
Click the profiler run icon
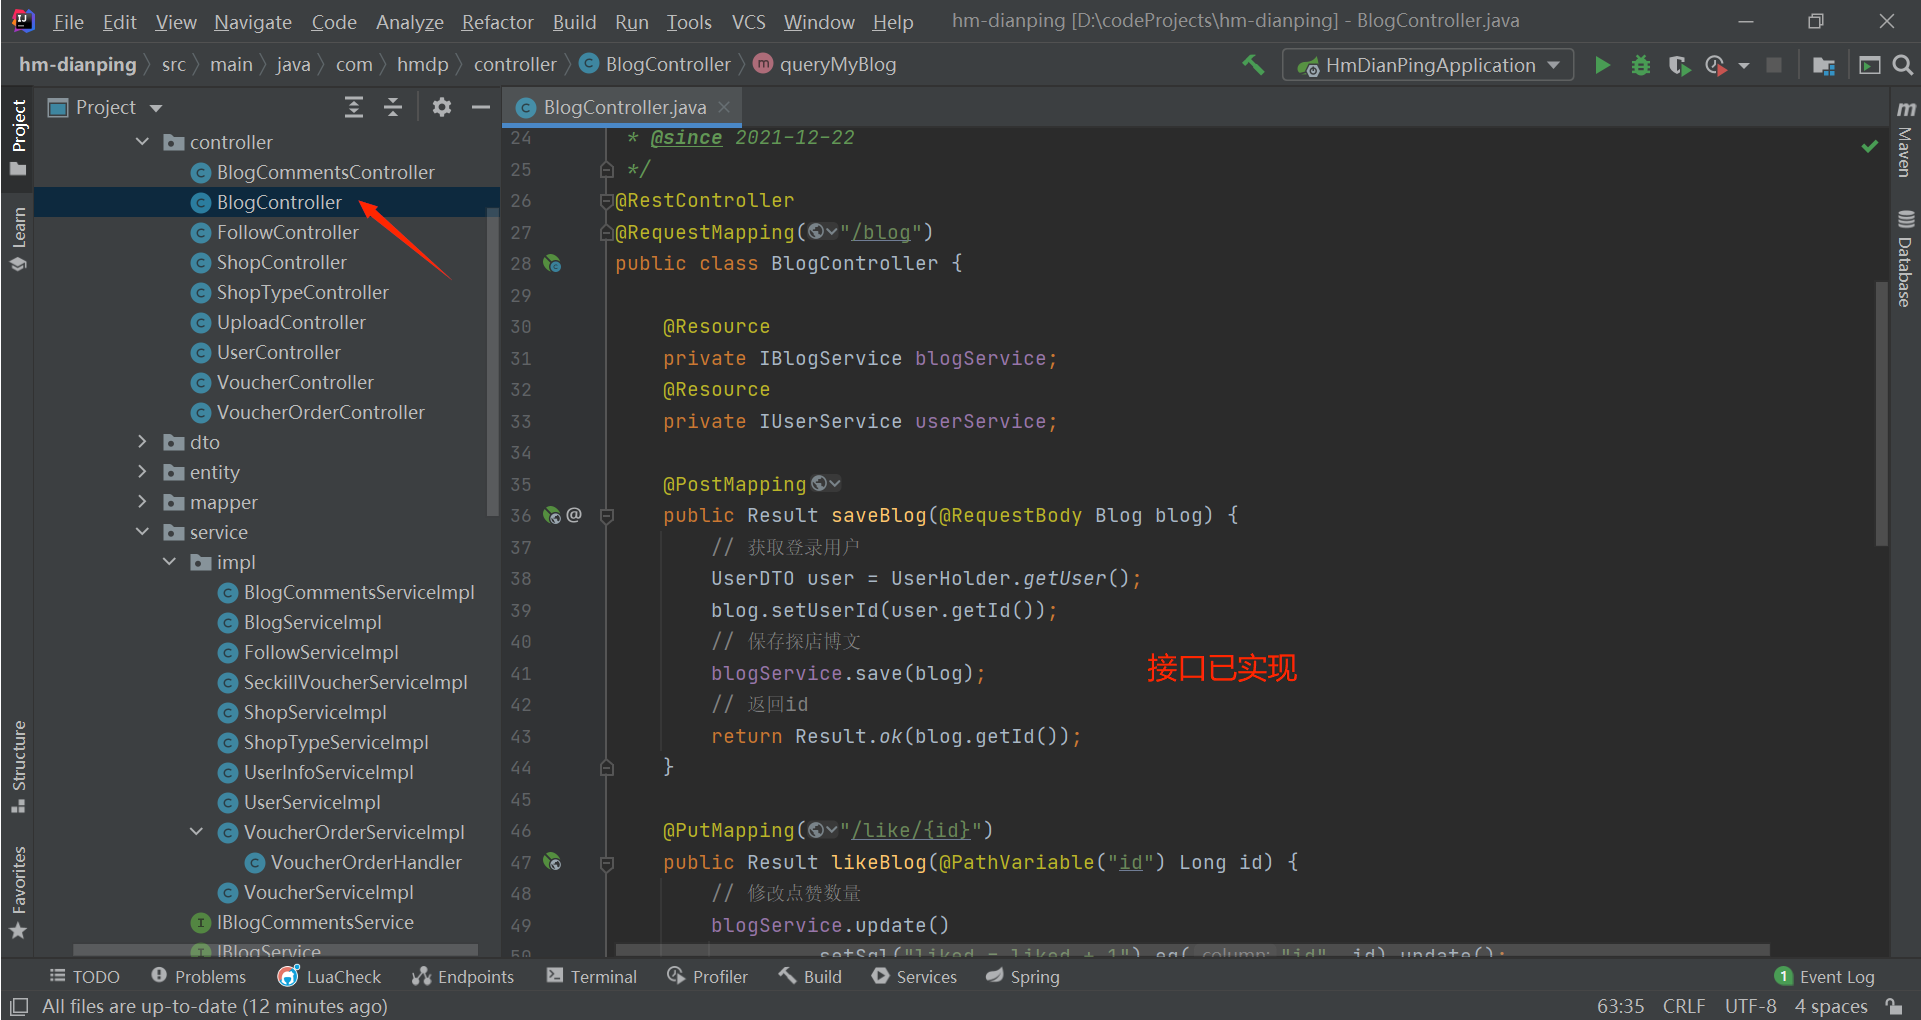pos(1716,65)
